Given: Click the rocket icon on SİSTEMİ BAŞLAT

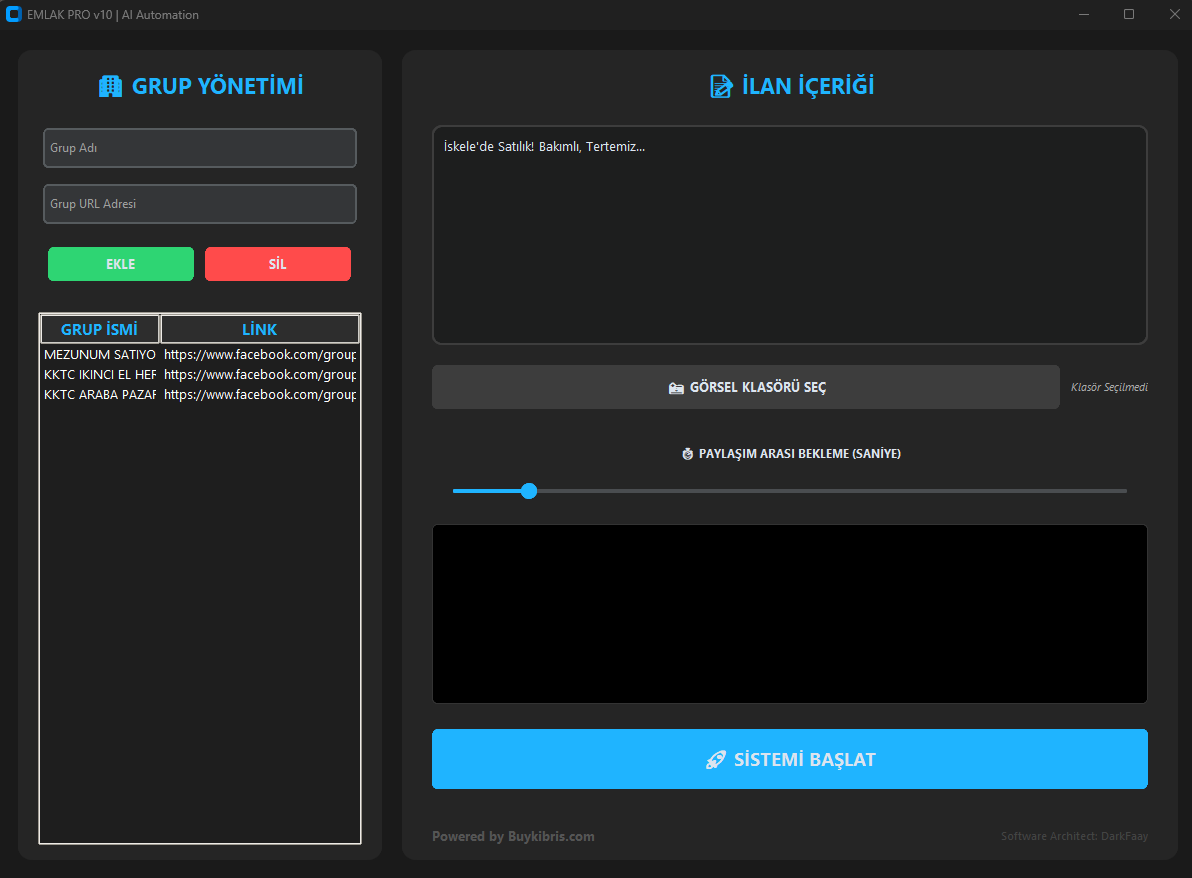Looking at the screenshot, I should coord(715,760).
